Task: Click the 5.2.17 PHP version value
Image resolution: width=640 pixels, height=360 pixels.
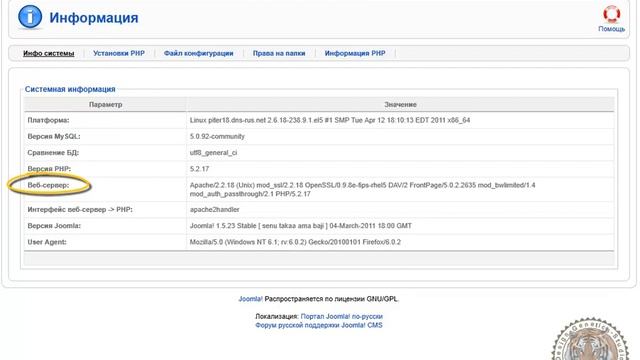Action: (x=199, y=169)
